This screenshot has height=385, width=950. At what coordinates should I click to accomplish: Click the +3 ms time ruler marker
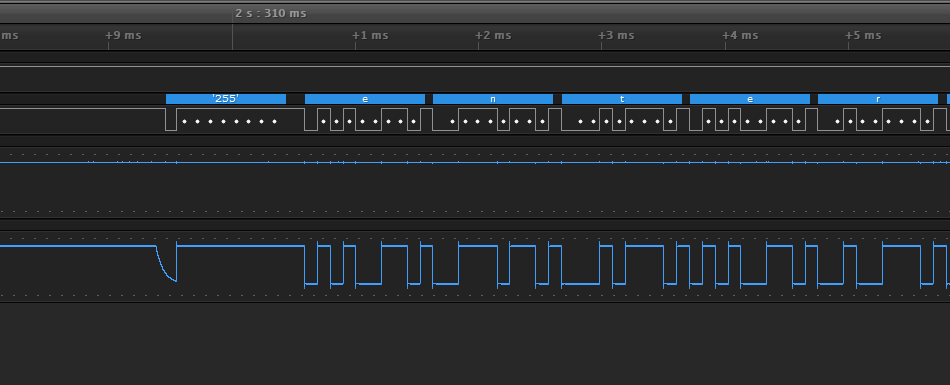pos(616,35)
